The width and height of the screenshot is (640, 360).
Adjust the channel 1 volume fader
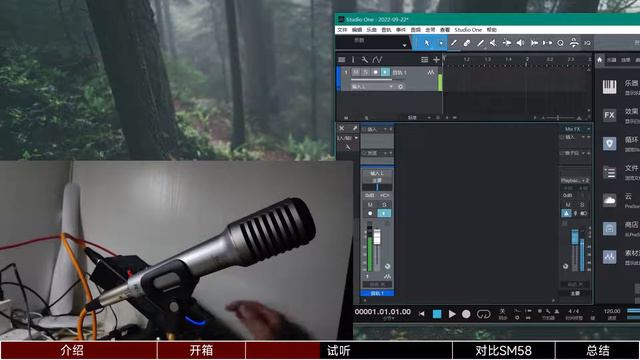pos(377,237)
